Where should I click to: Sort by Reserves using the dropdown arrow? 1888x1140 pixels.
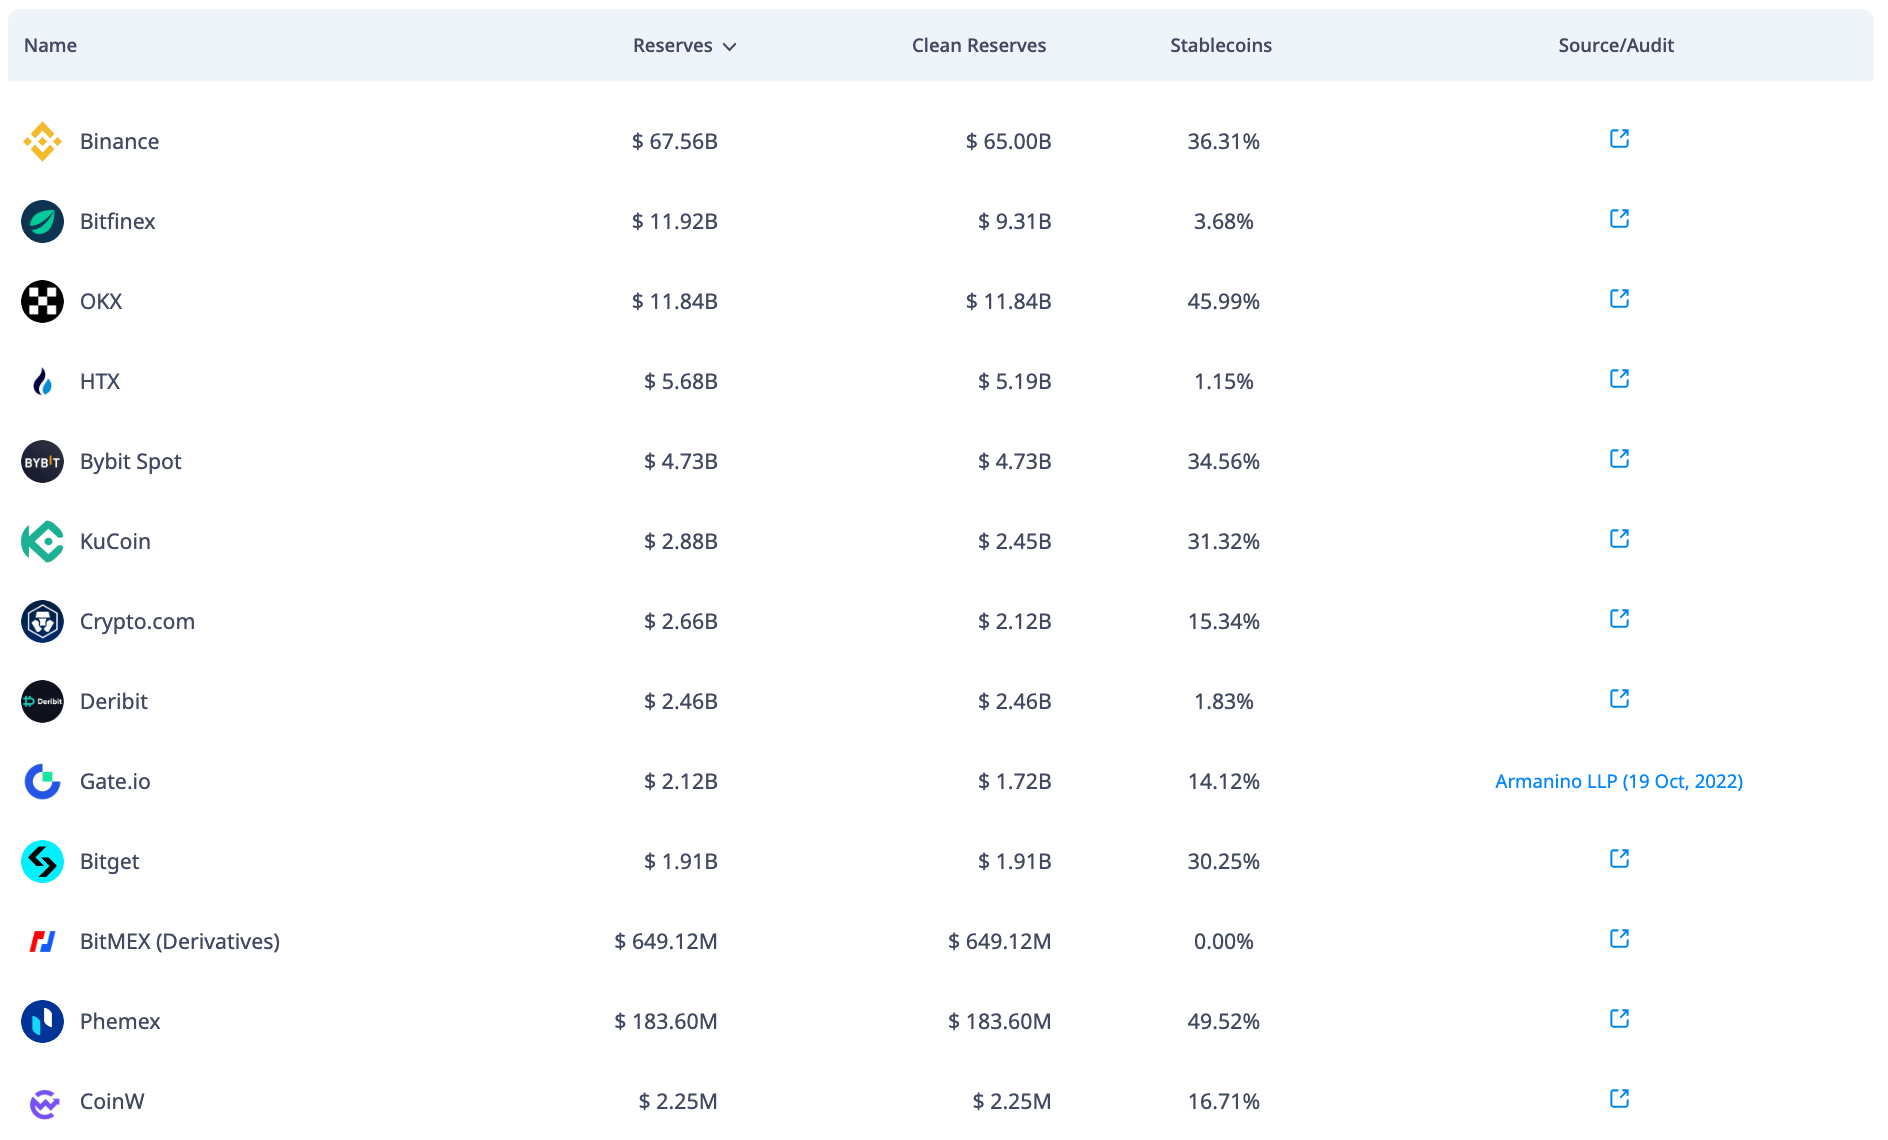coord(730,46)
